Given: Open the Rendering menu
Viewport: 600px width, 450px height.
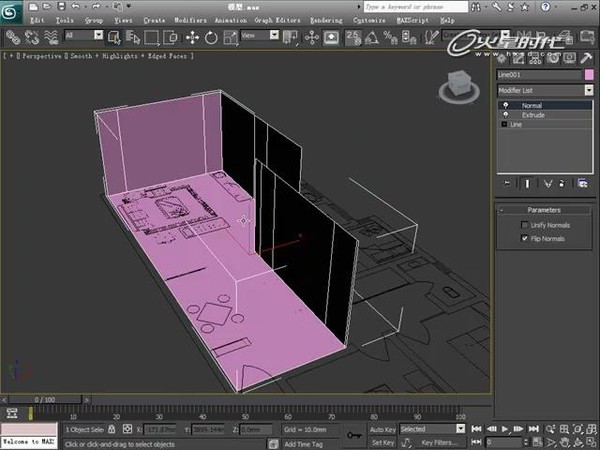Looking at the screenshot, I should 326,20.
